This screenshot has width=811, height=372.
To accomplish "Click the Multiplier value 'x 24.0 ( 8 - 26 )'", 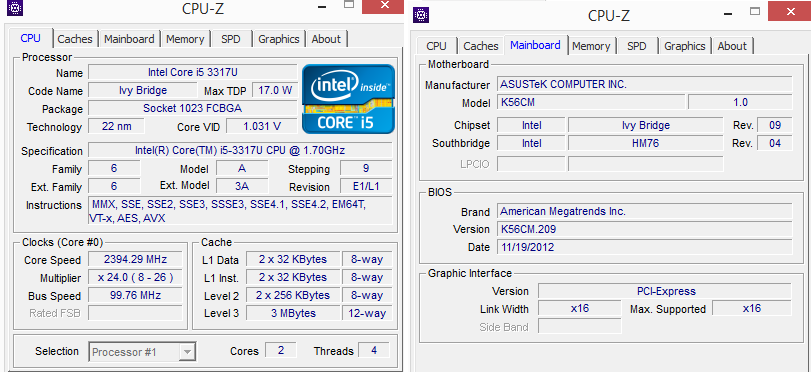I will 136,277.
